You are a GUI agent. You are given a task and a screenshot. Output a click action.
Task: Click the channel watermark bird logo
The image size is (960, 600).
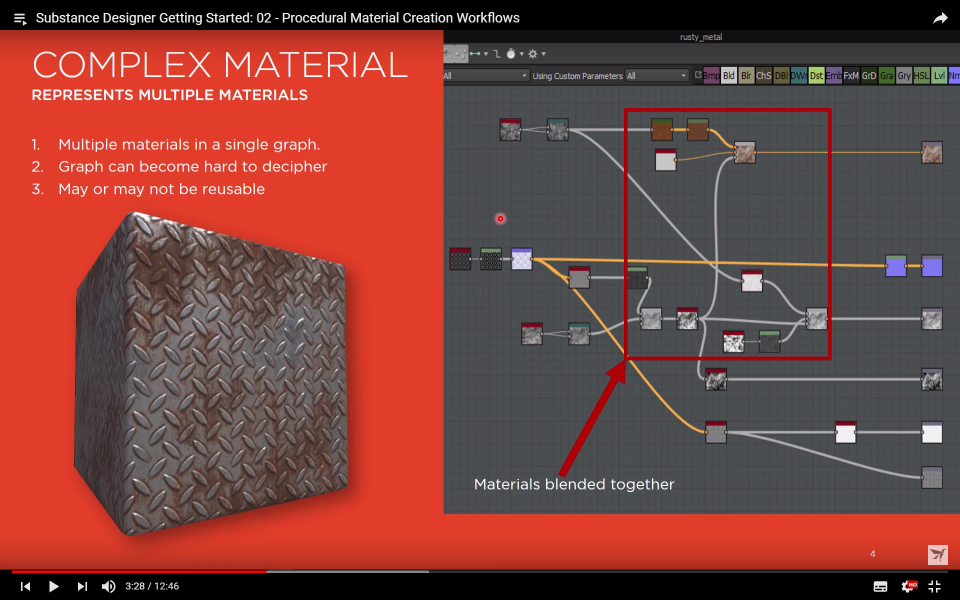[937, 555]
